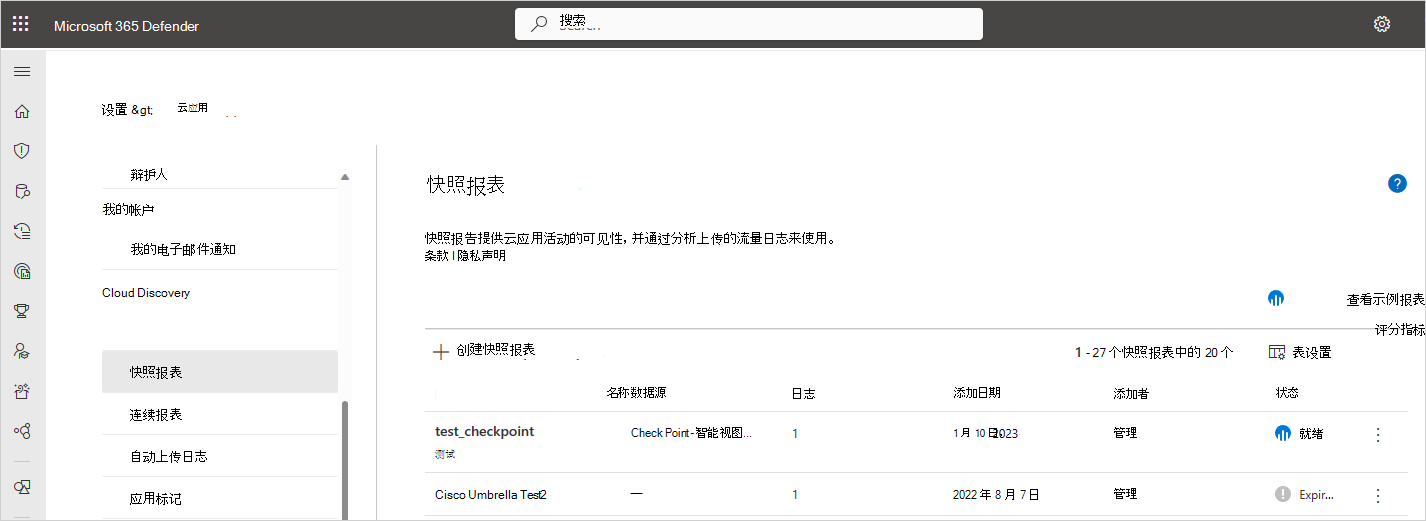The height and width of the screenshot is (521, 1426).
Task: Click Check Point data source link
Action: click(x=691, y=433)
